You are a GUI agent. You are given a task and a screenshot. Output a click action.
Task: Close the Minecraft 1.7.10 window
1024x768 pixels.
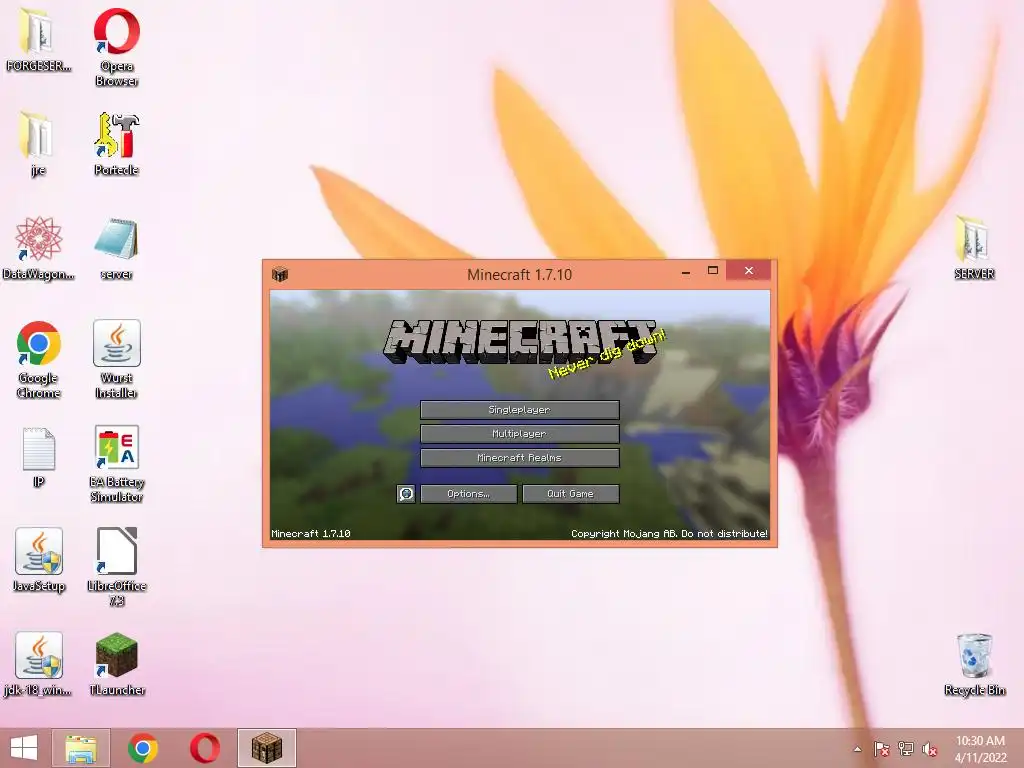(x=748, y=270)
